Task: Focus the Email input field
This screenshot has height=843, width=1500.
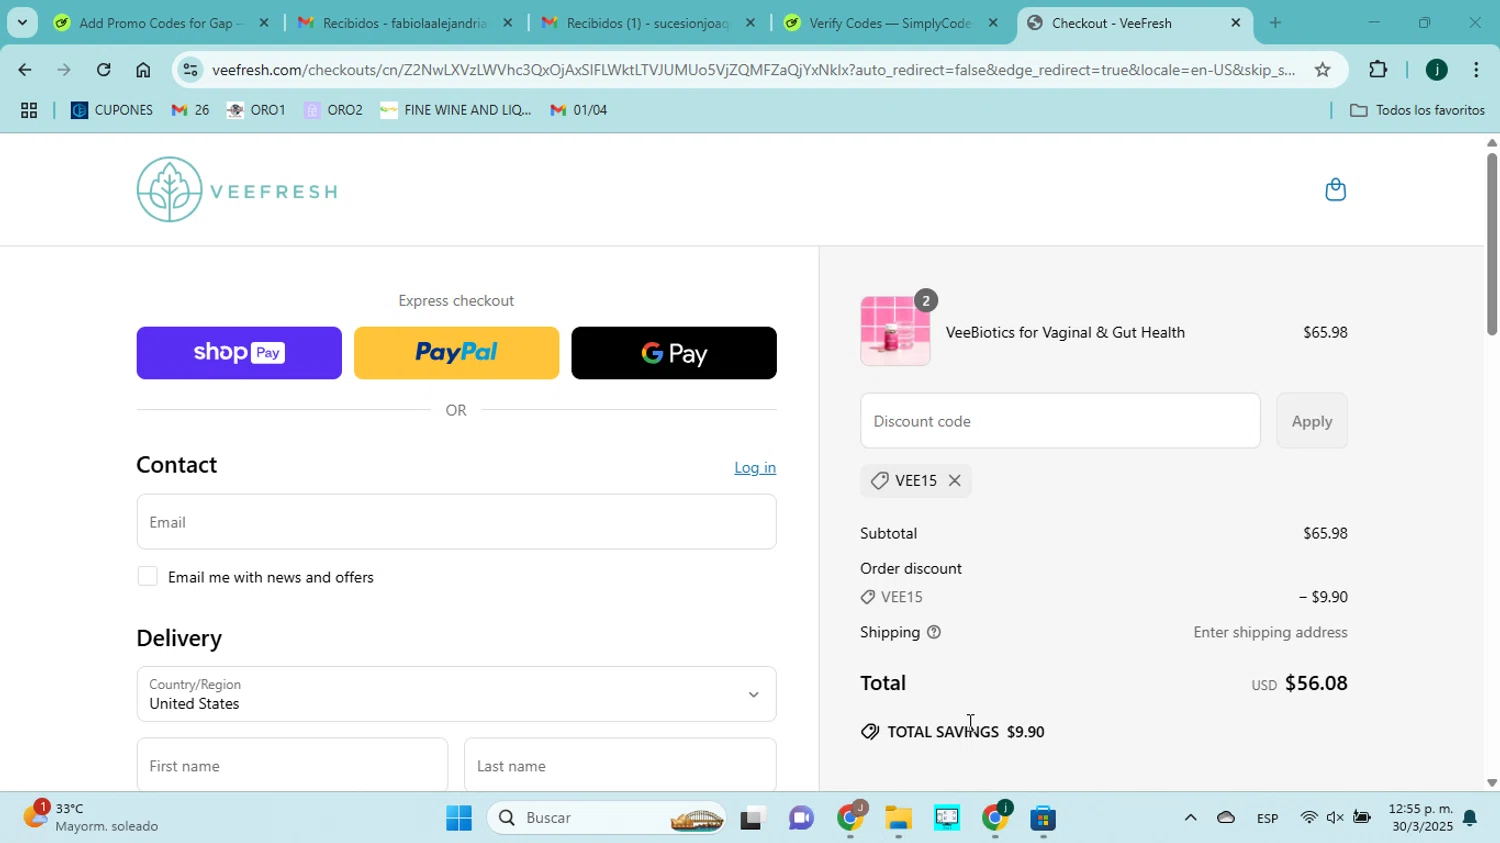Action: point(456,522)
